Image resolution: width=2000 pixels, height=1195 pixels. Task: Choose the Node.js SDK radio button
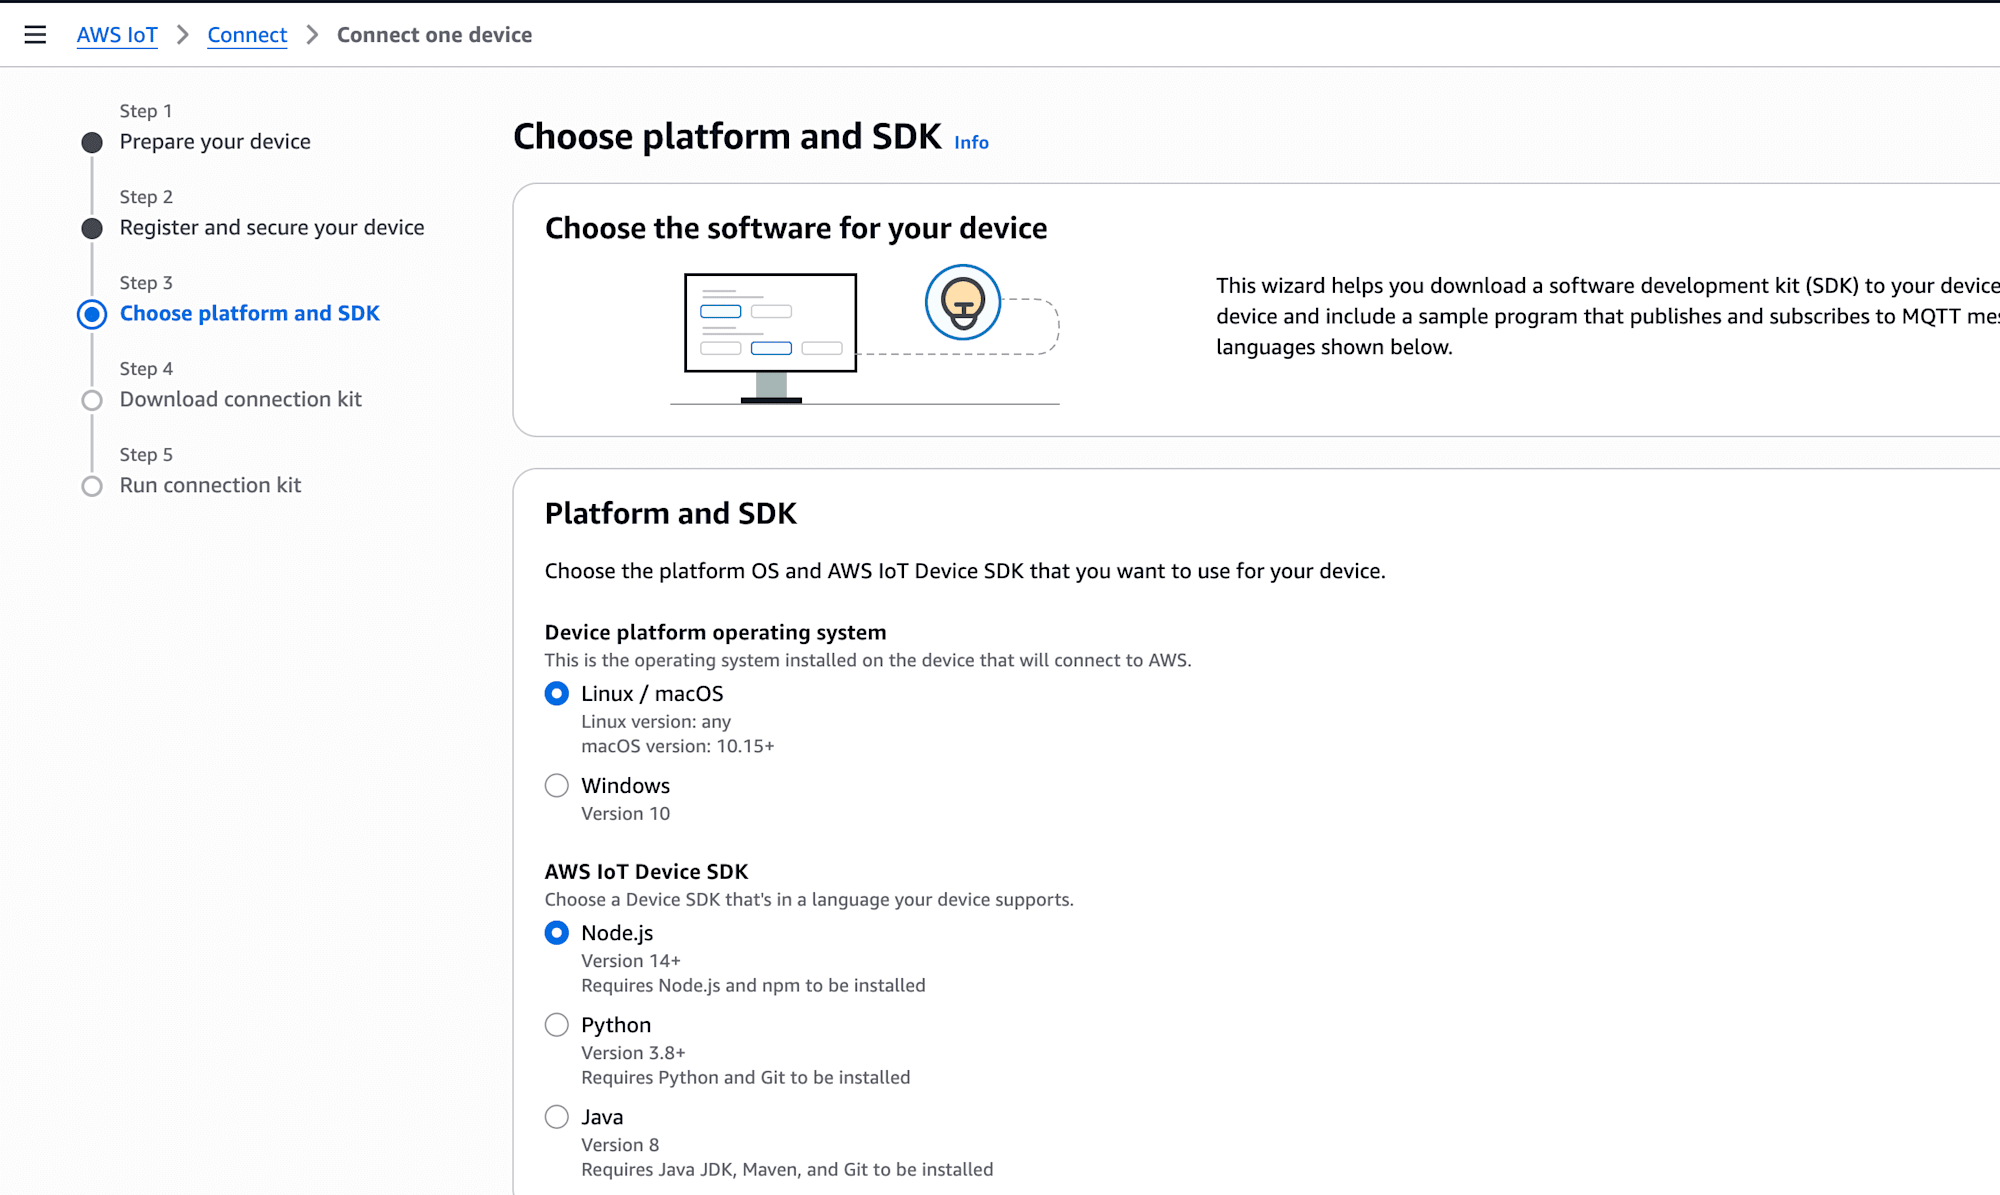(557, 933)
